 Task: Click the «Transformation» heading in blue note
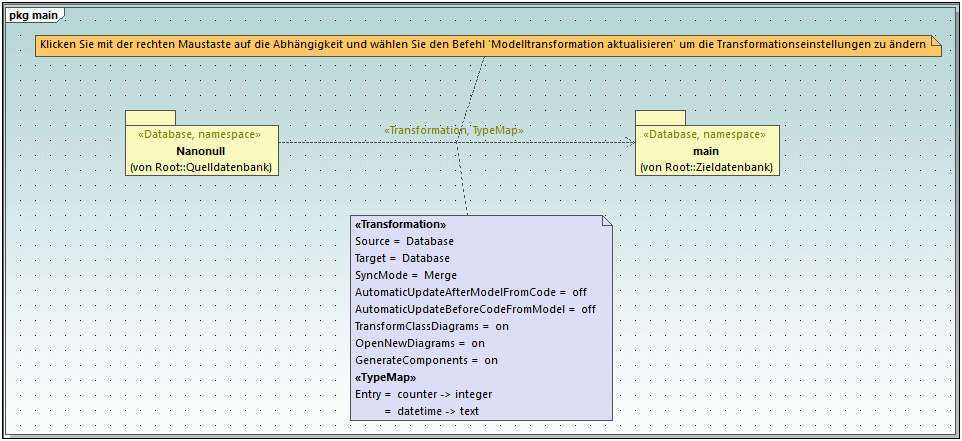click(400, 224)
